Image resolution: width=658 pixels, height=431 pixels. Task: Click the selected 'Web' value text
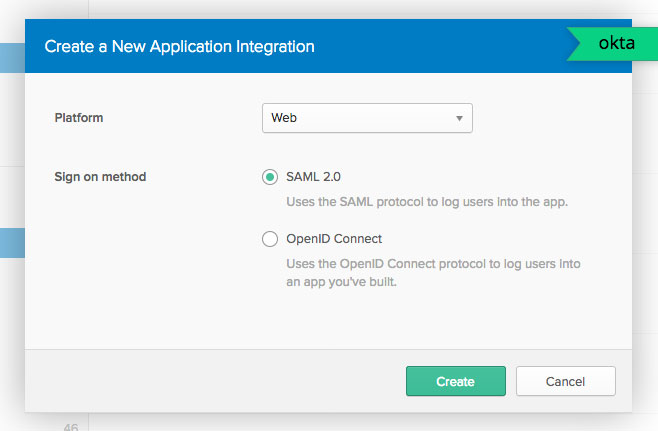pos(285,118)
